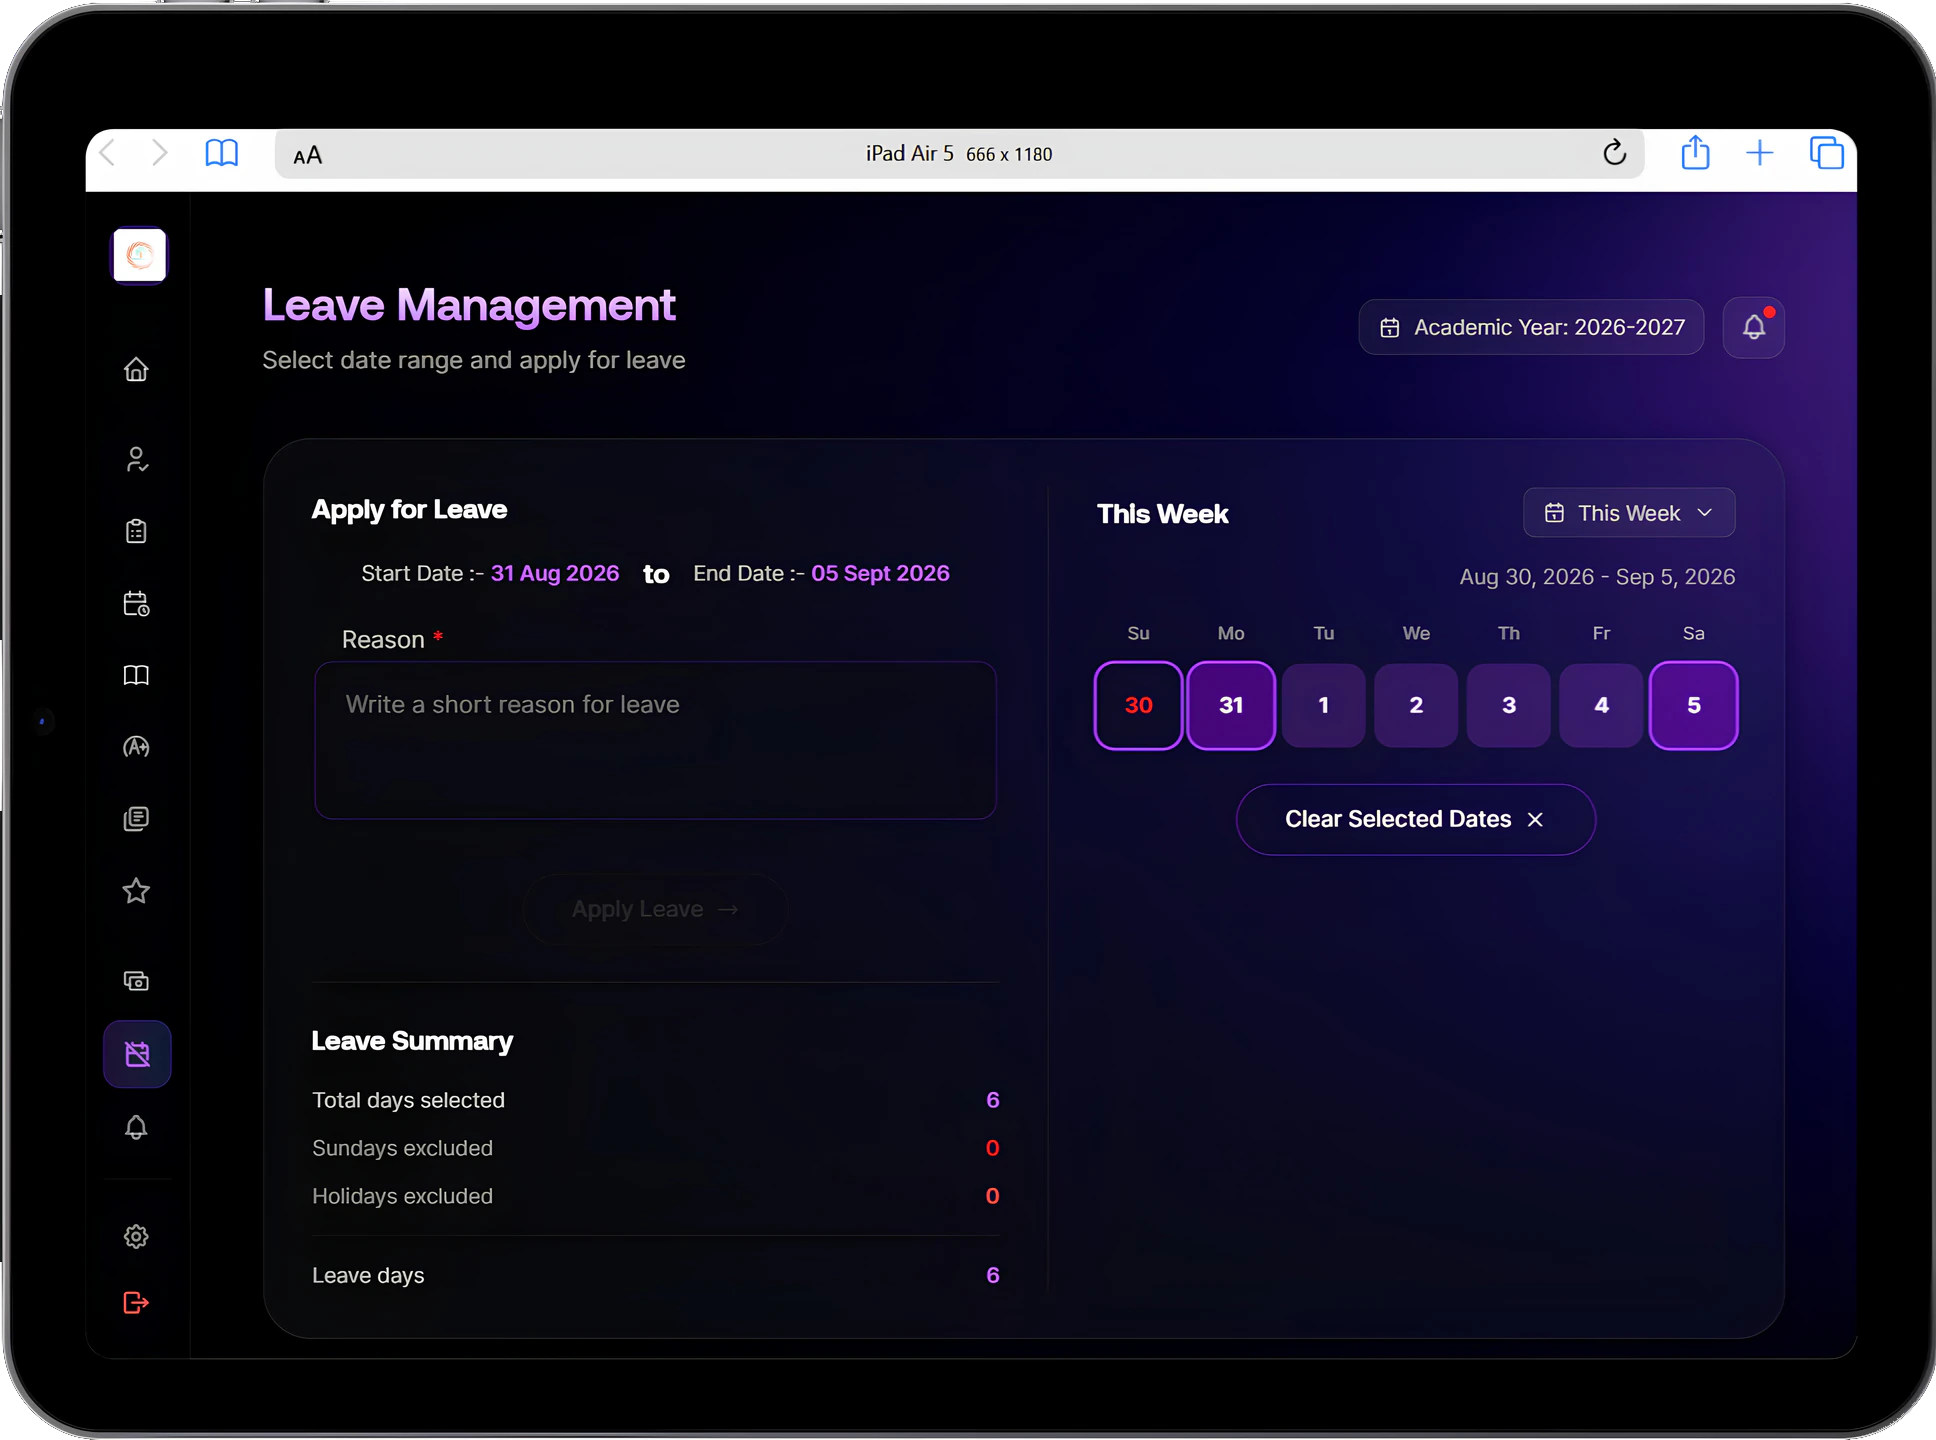
Task: Open the calendar schedule icon in sidebar
Action: 136,603
